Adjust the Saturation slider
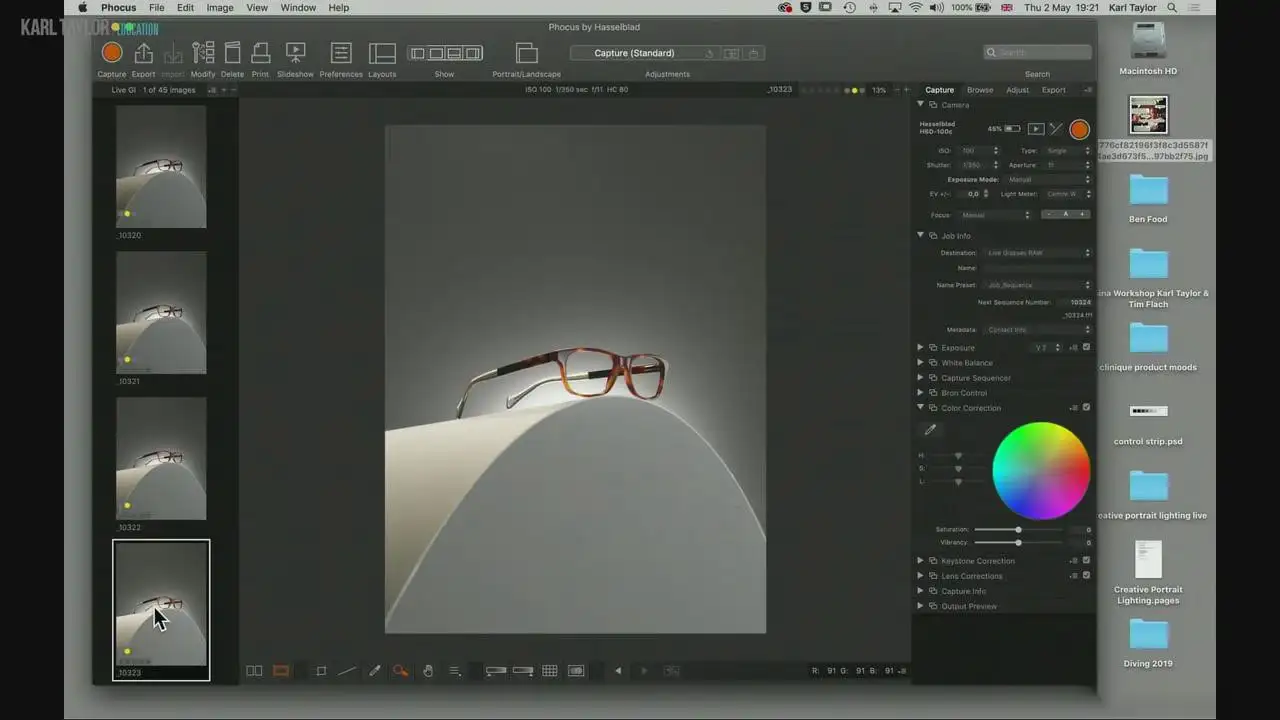The image size is (1280, 720). [1020, 529]
